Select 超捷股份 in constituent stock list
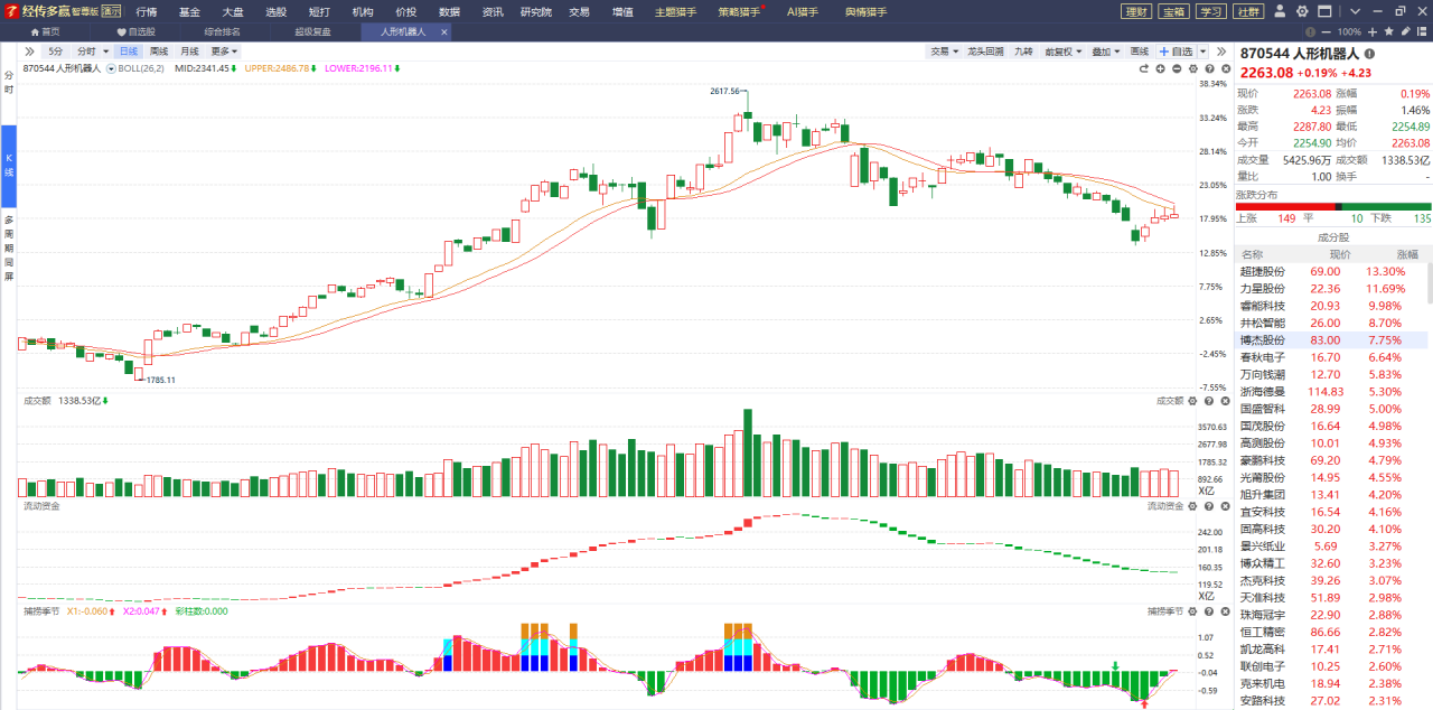This screenshot has height=711, width=1434. tap(1262, 271)
